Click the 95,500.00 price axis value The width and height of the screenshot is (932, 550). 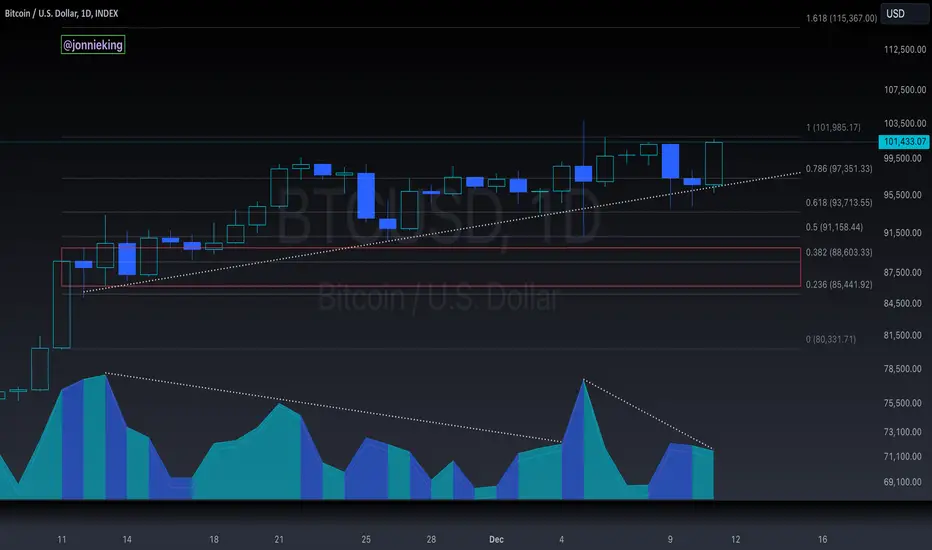pos(902,195)
